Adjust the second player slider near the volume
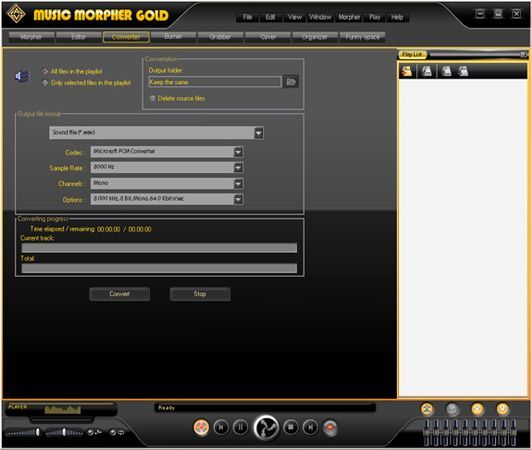 pos(64,432)
